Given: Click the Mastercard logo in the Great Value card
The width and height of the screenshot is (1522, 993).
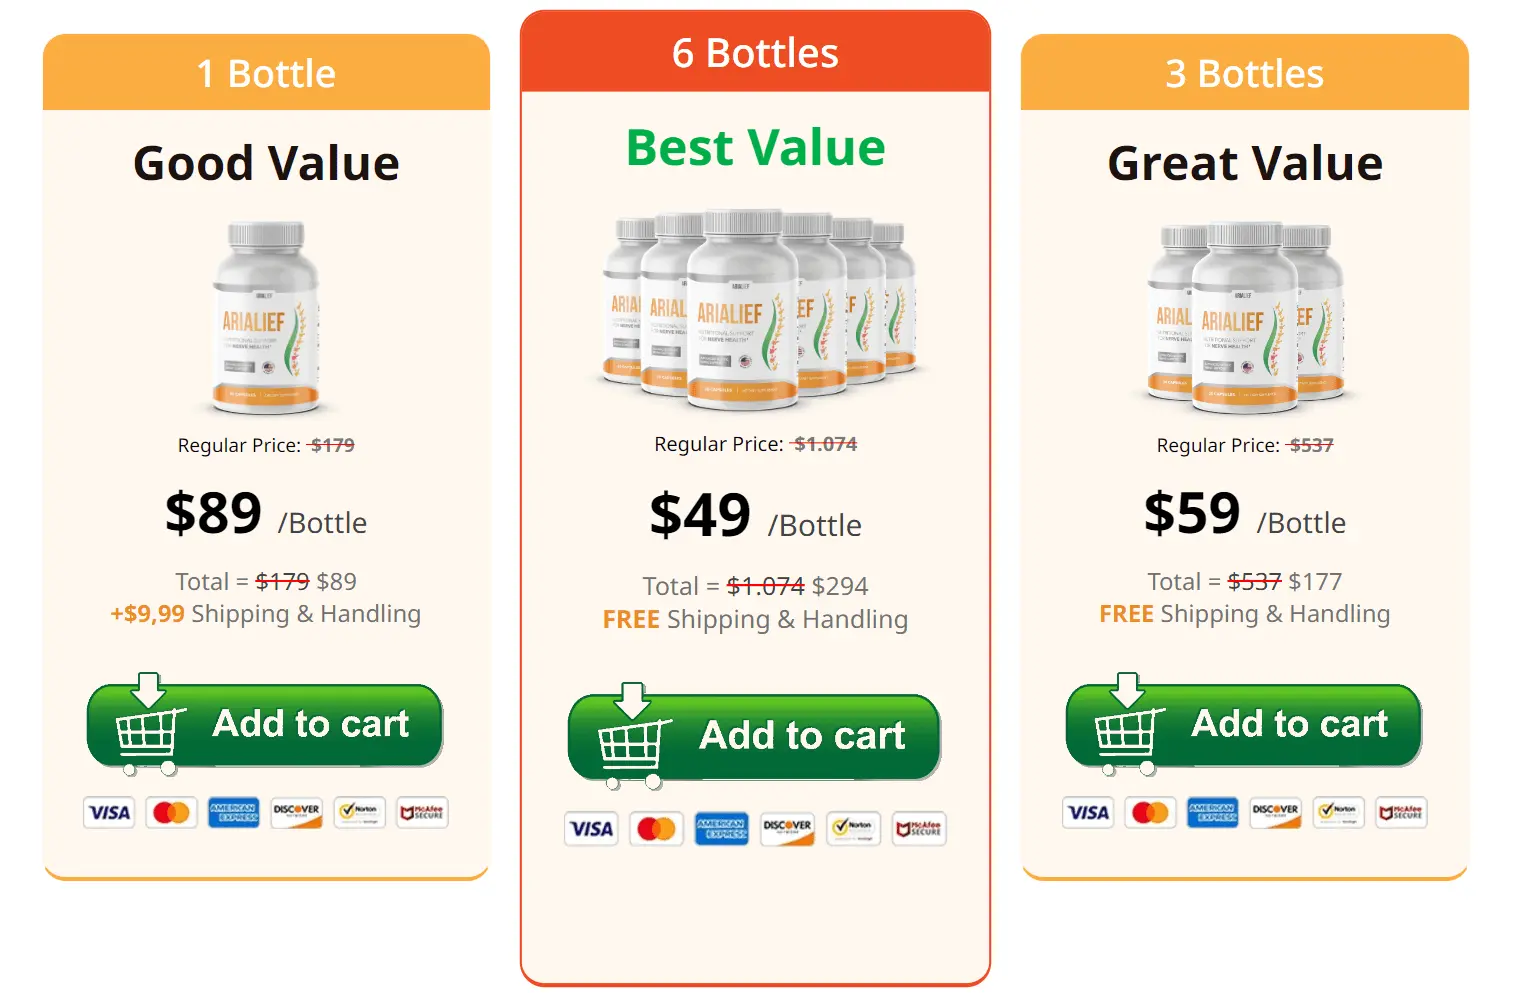Looking at the screenshot, I should [x=1150, y=813].
